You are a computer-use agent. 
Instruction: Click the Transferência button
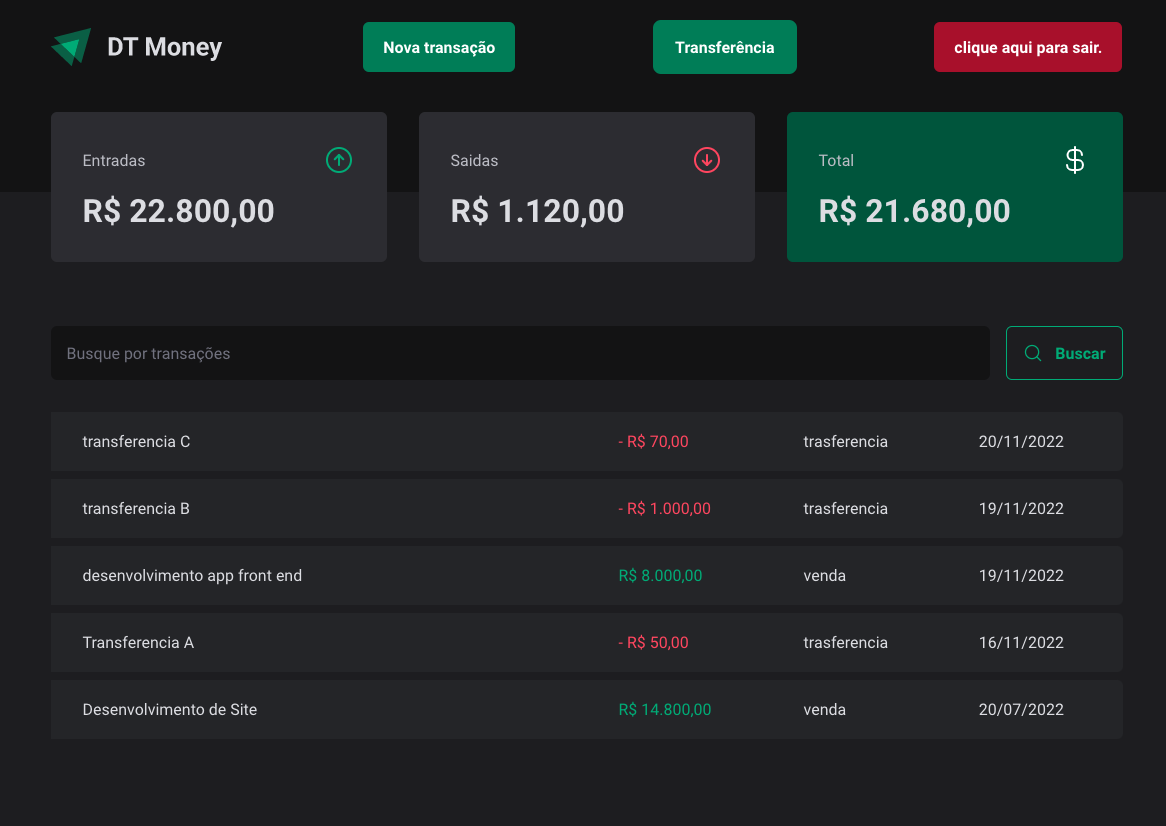pyautogui.click(x=724, y=46)
